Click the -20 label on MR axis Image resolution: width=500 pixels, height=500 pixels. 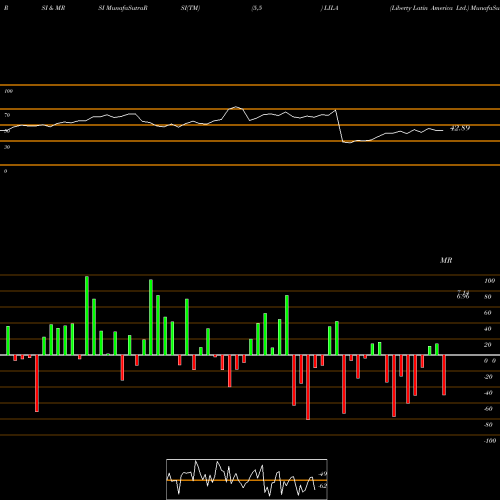(x=488, y=377)
